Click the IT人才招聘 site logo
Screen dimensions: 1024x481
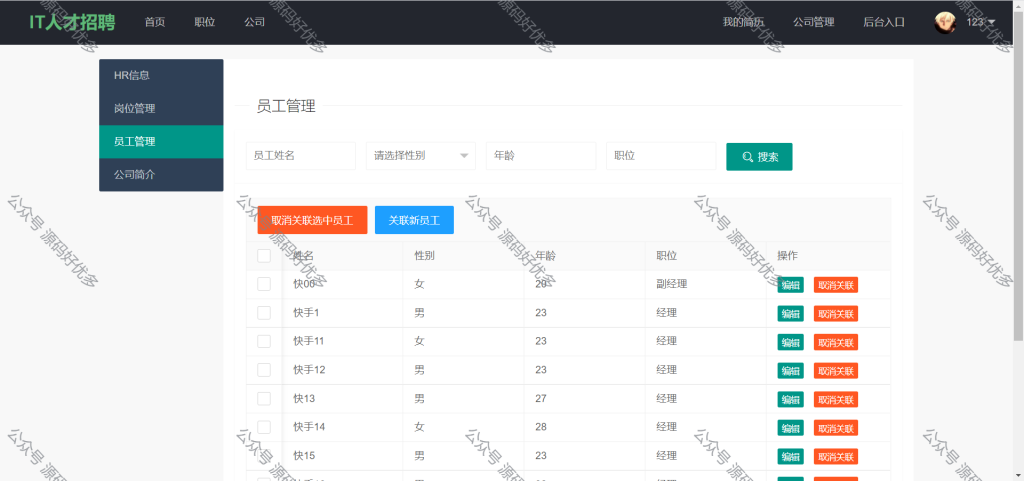[72, 22]
